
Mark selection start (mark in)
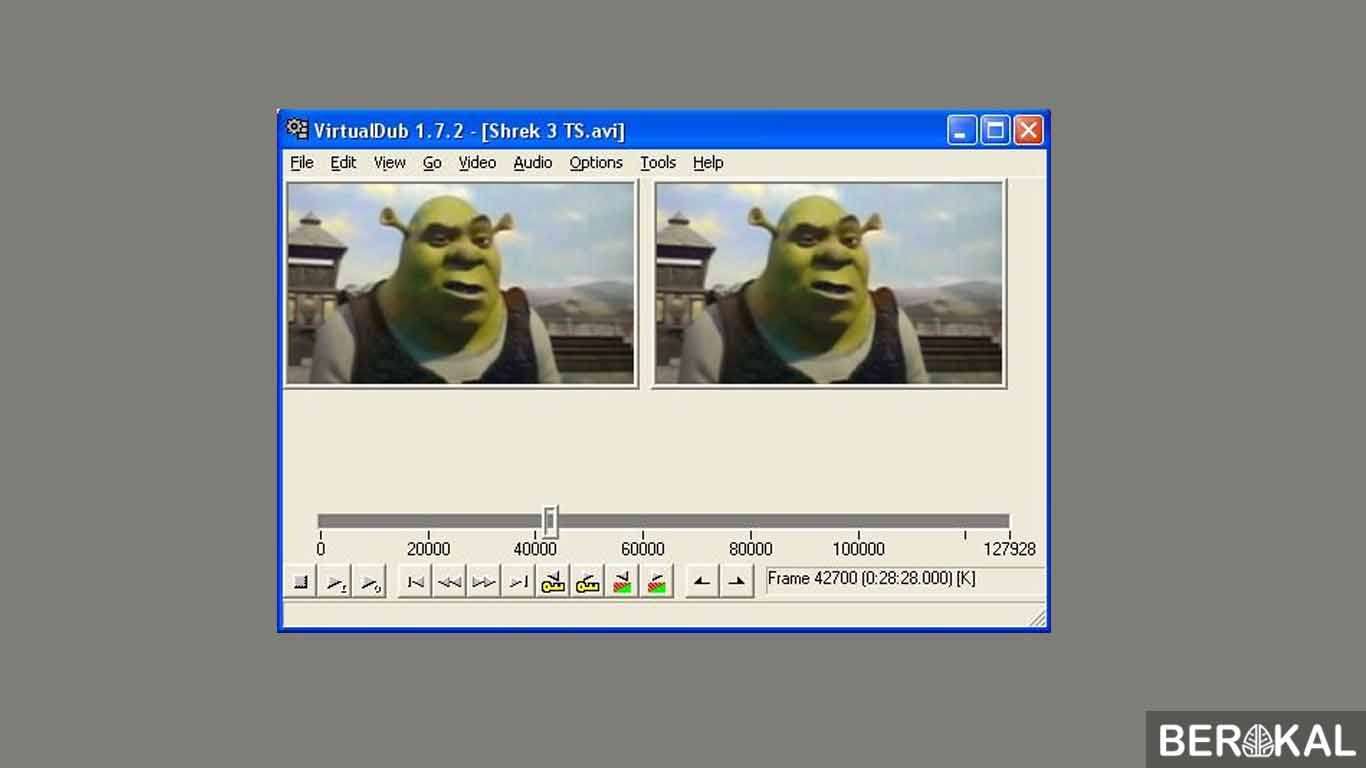(x=702, y=582)
